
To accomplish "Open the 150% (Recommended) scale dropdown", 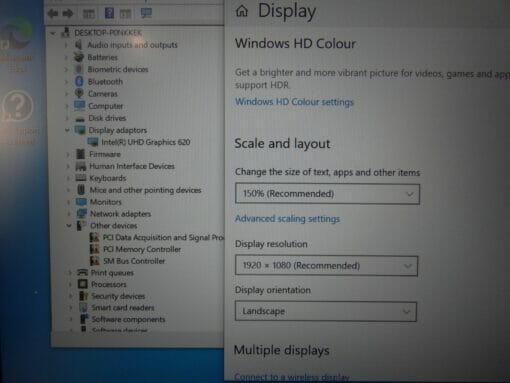I will (x=327, y=194).
